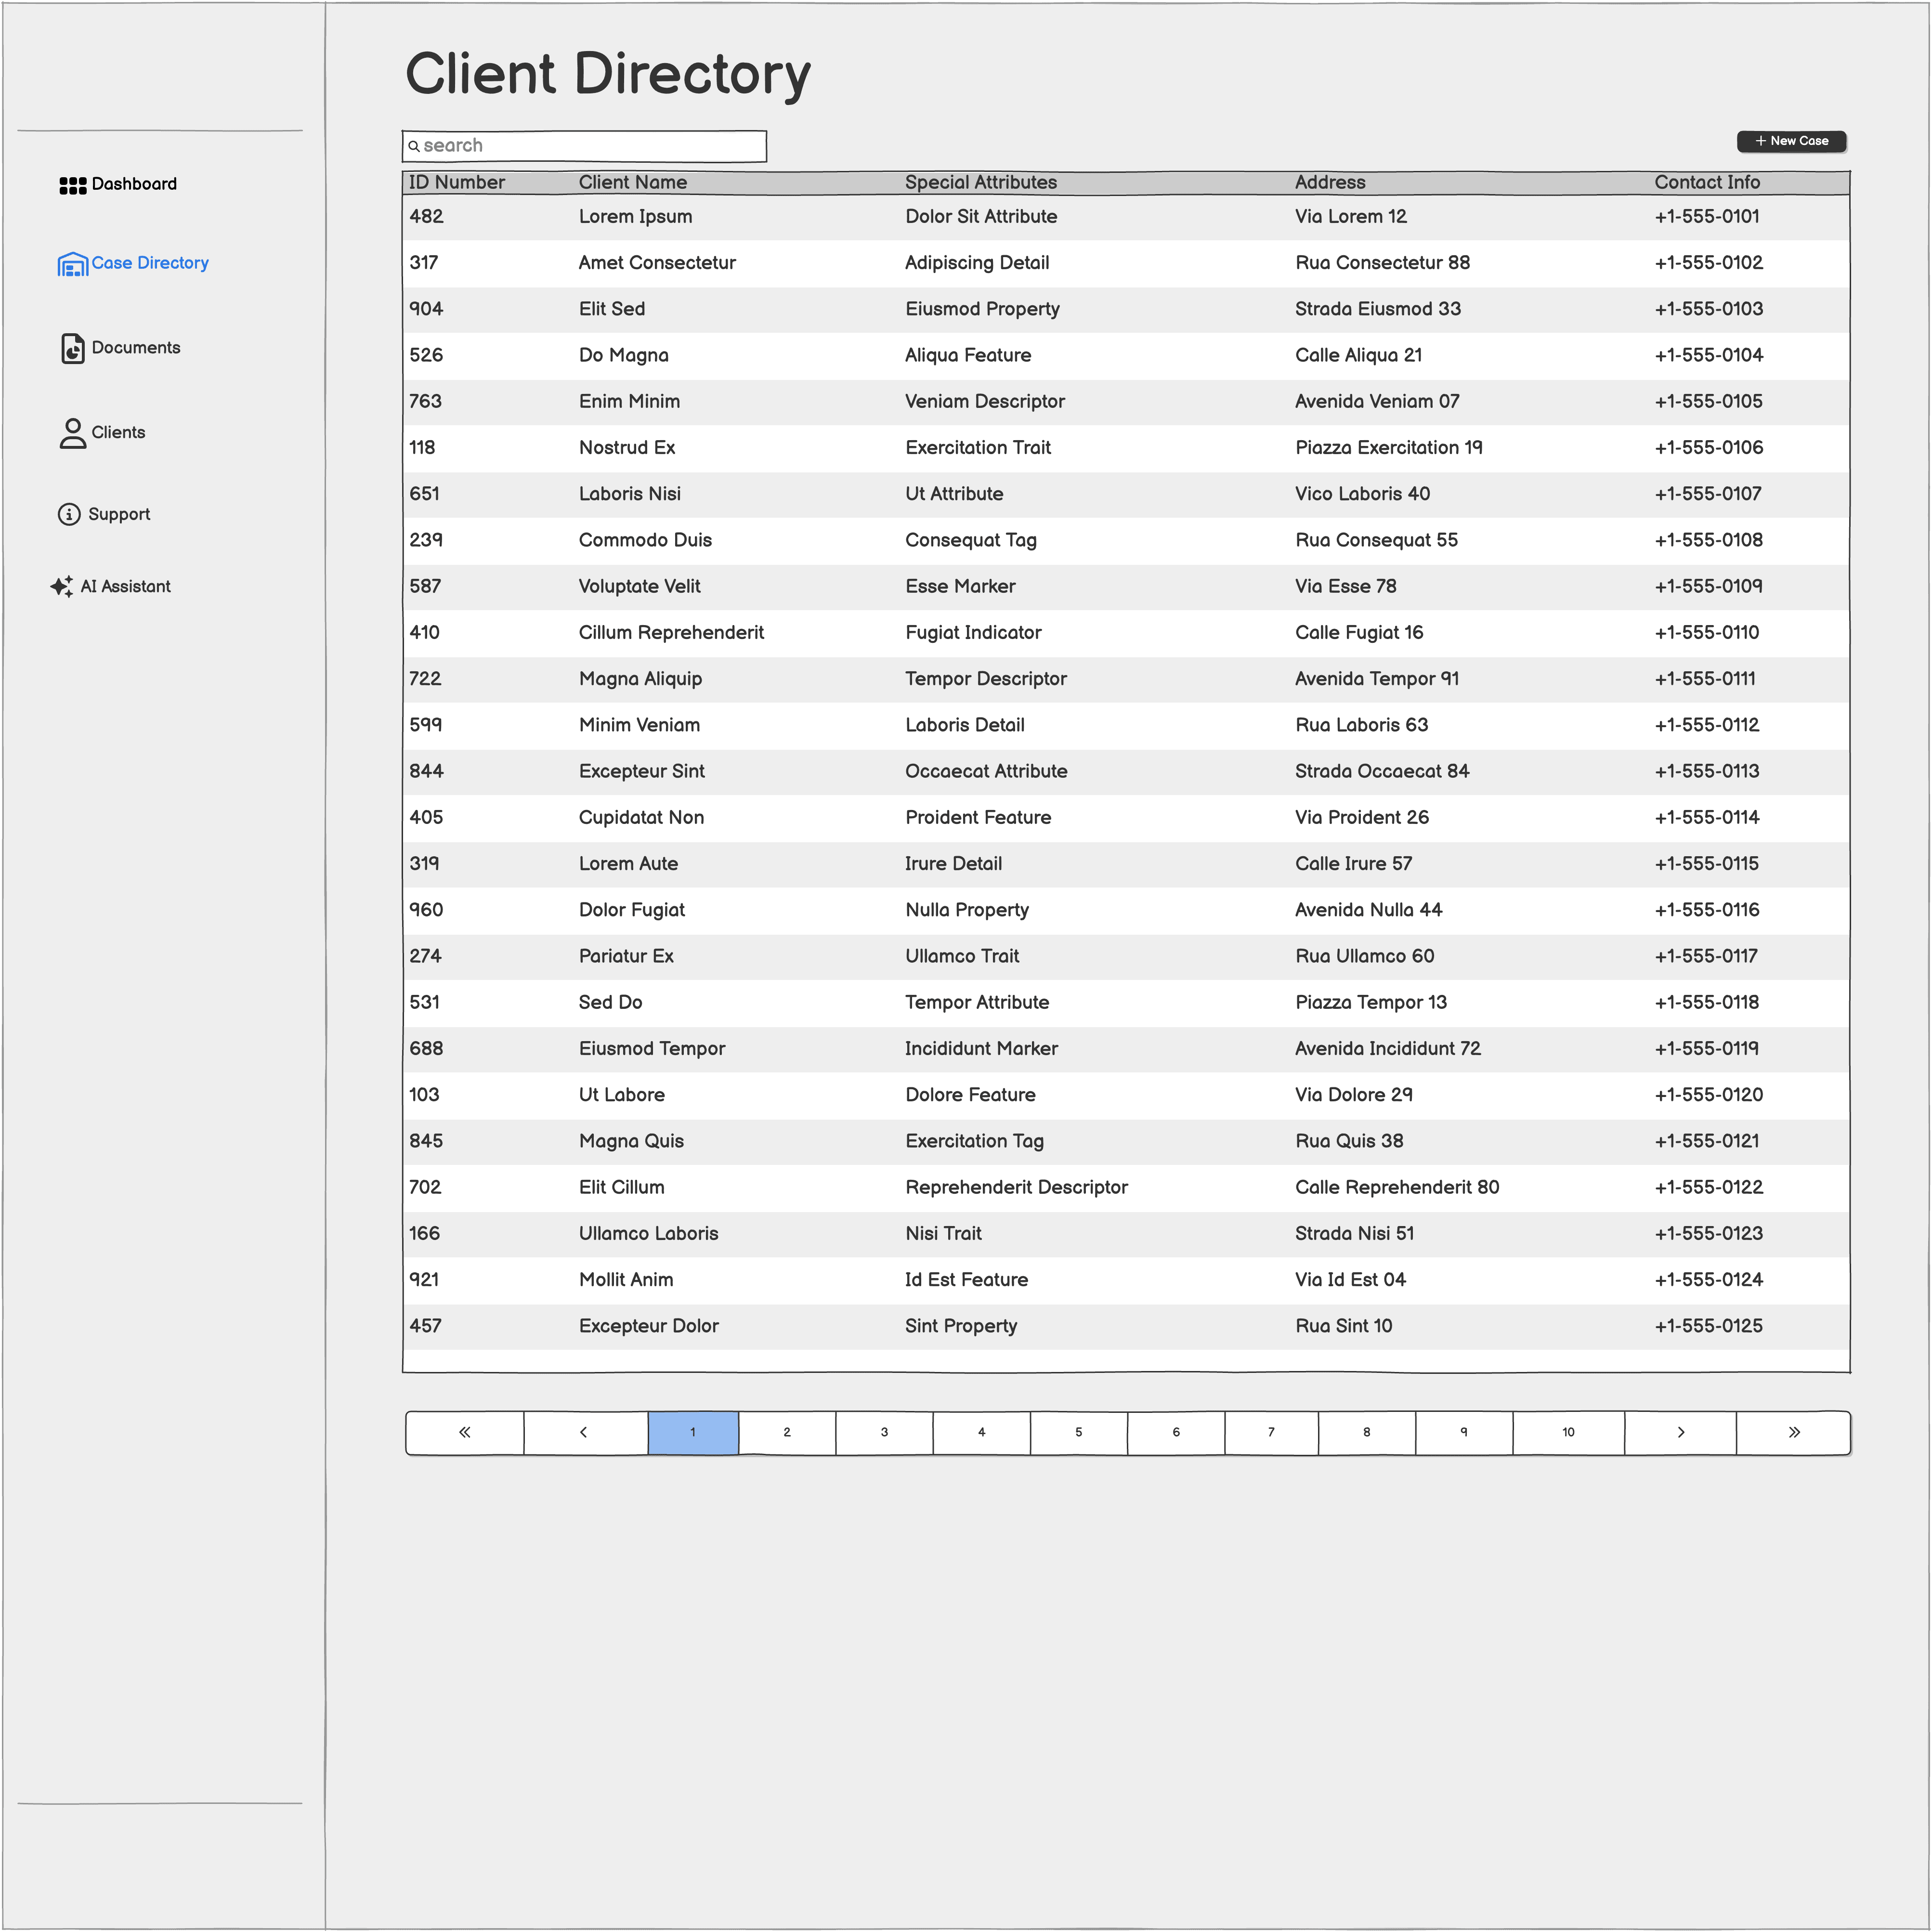The image size is (1932, 1932).
Task: Click the Documents file icon
Action: 72,348
